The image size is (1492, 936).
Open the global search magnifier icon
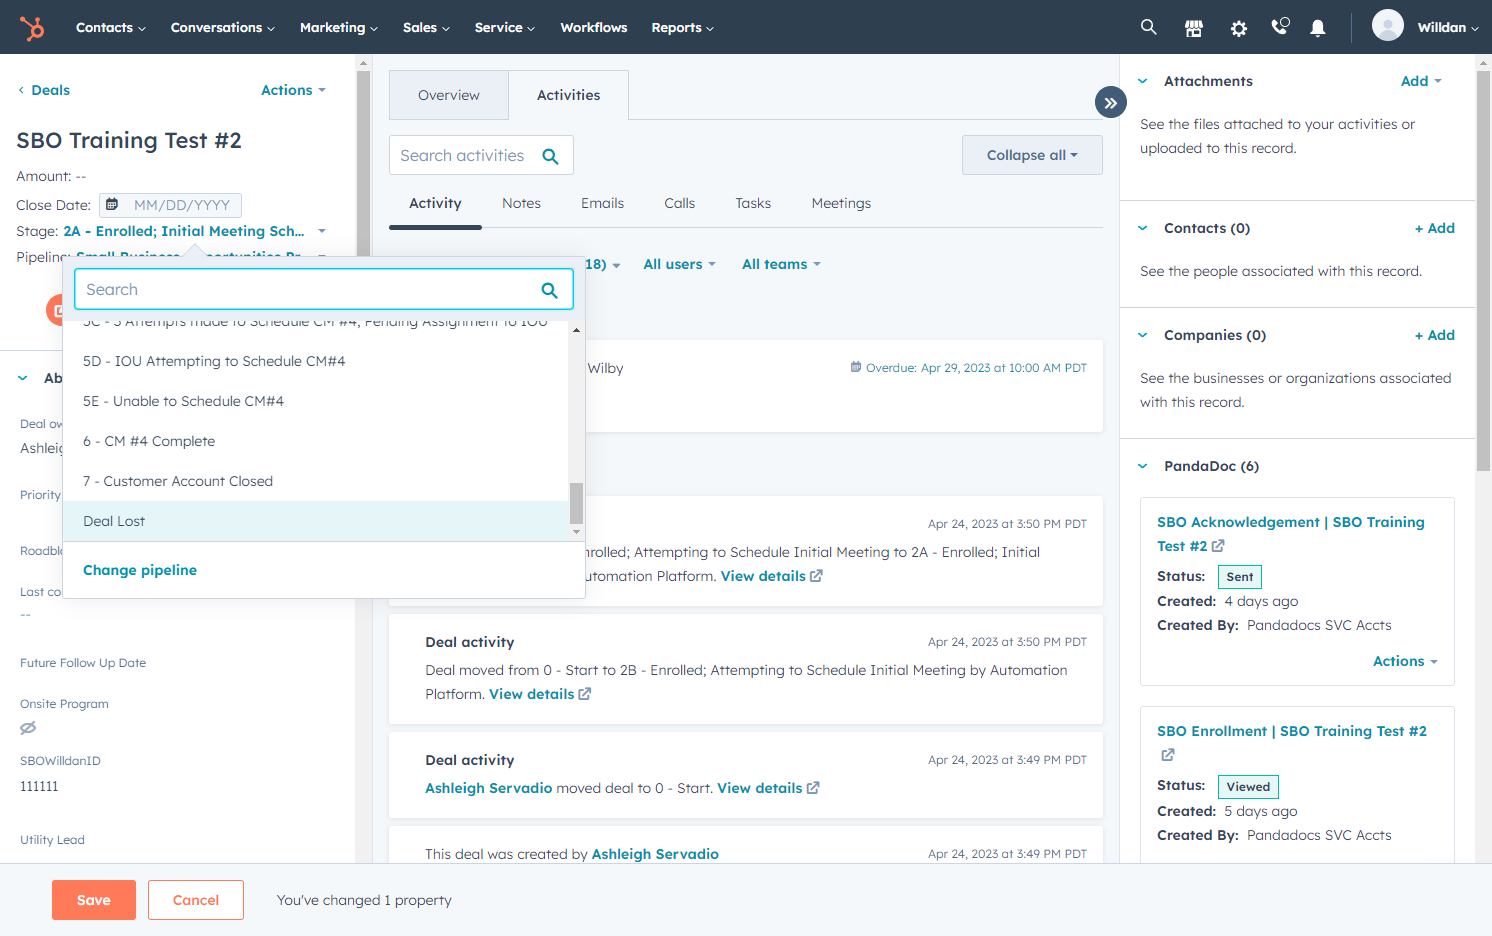1149,27
